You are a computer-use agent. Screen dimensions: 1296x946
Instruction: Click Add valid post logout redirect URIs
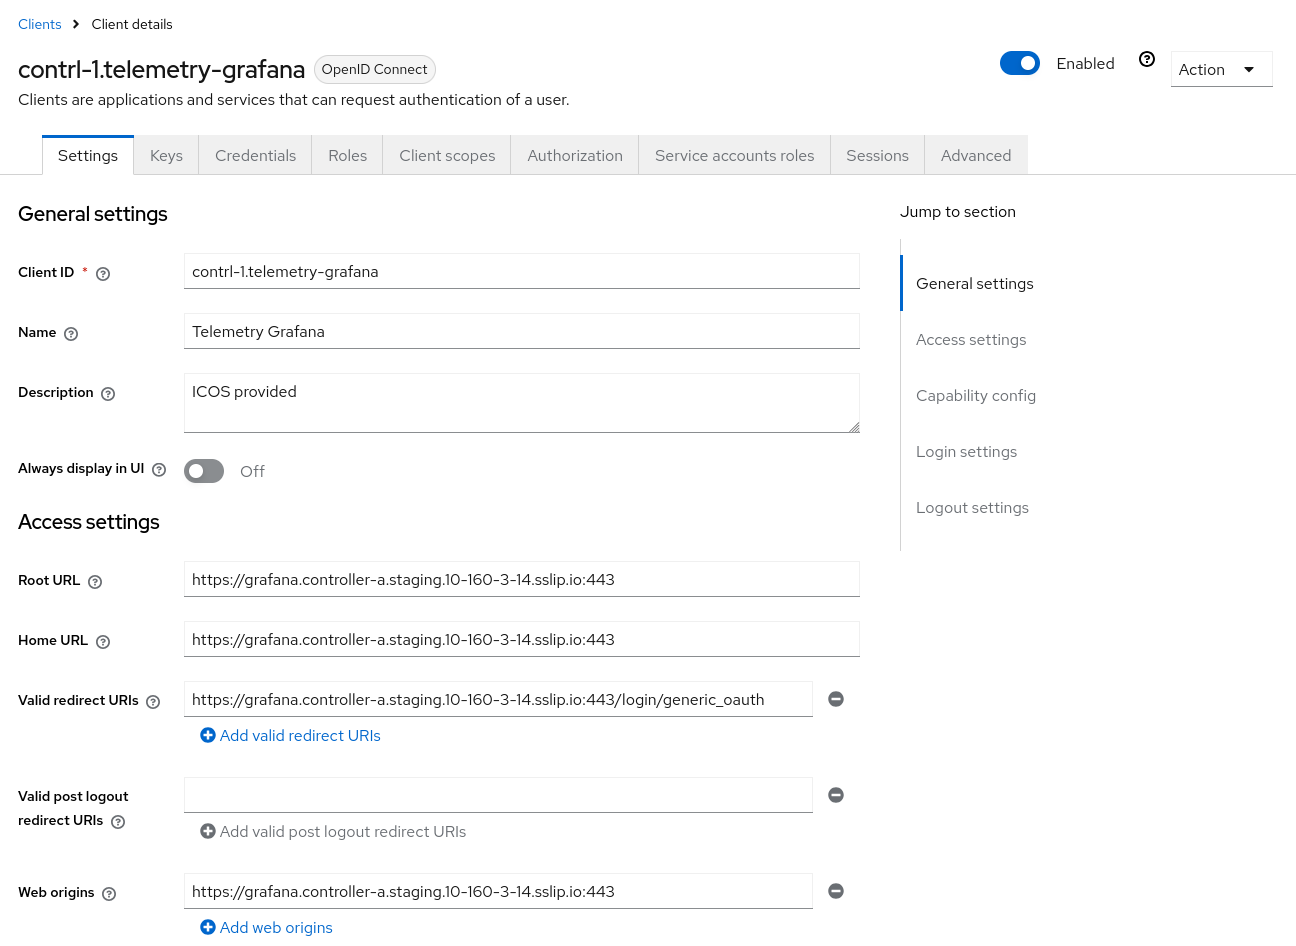(x=333, y=831)
